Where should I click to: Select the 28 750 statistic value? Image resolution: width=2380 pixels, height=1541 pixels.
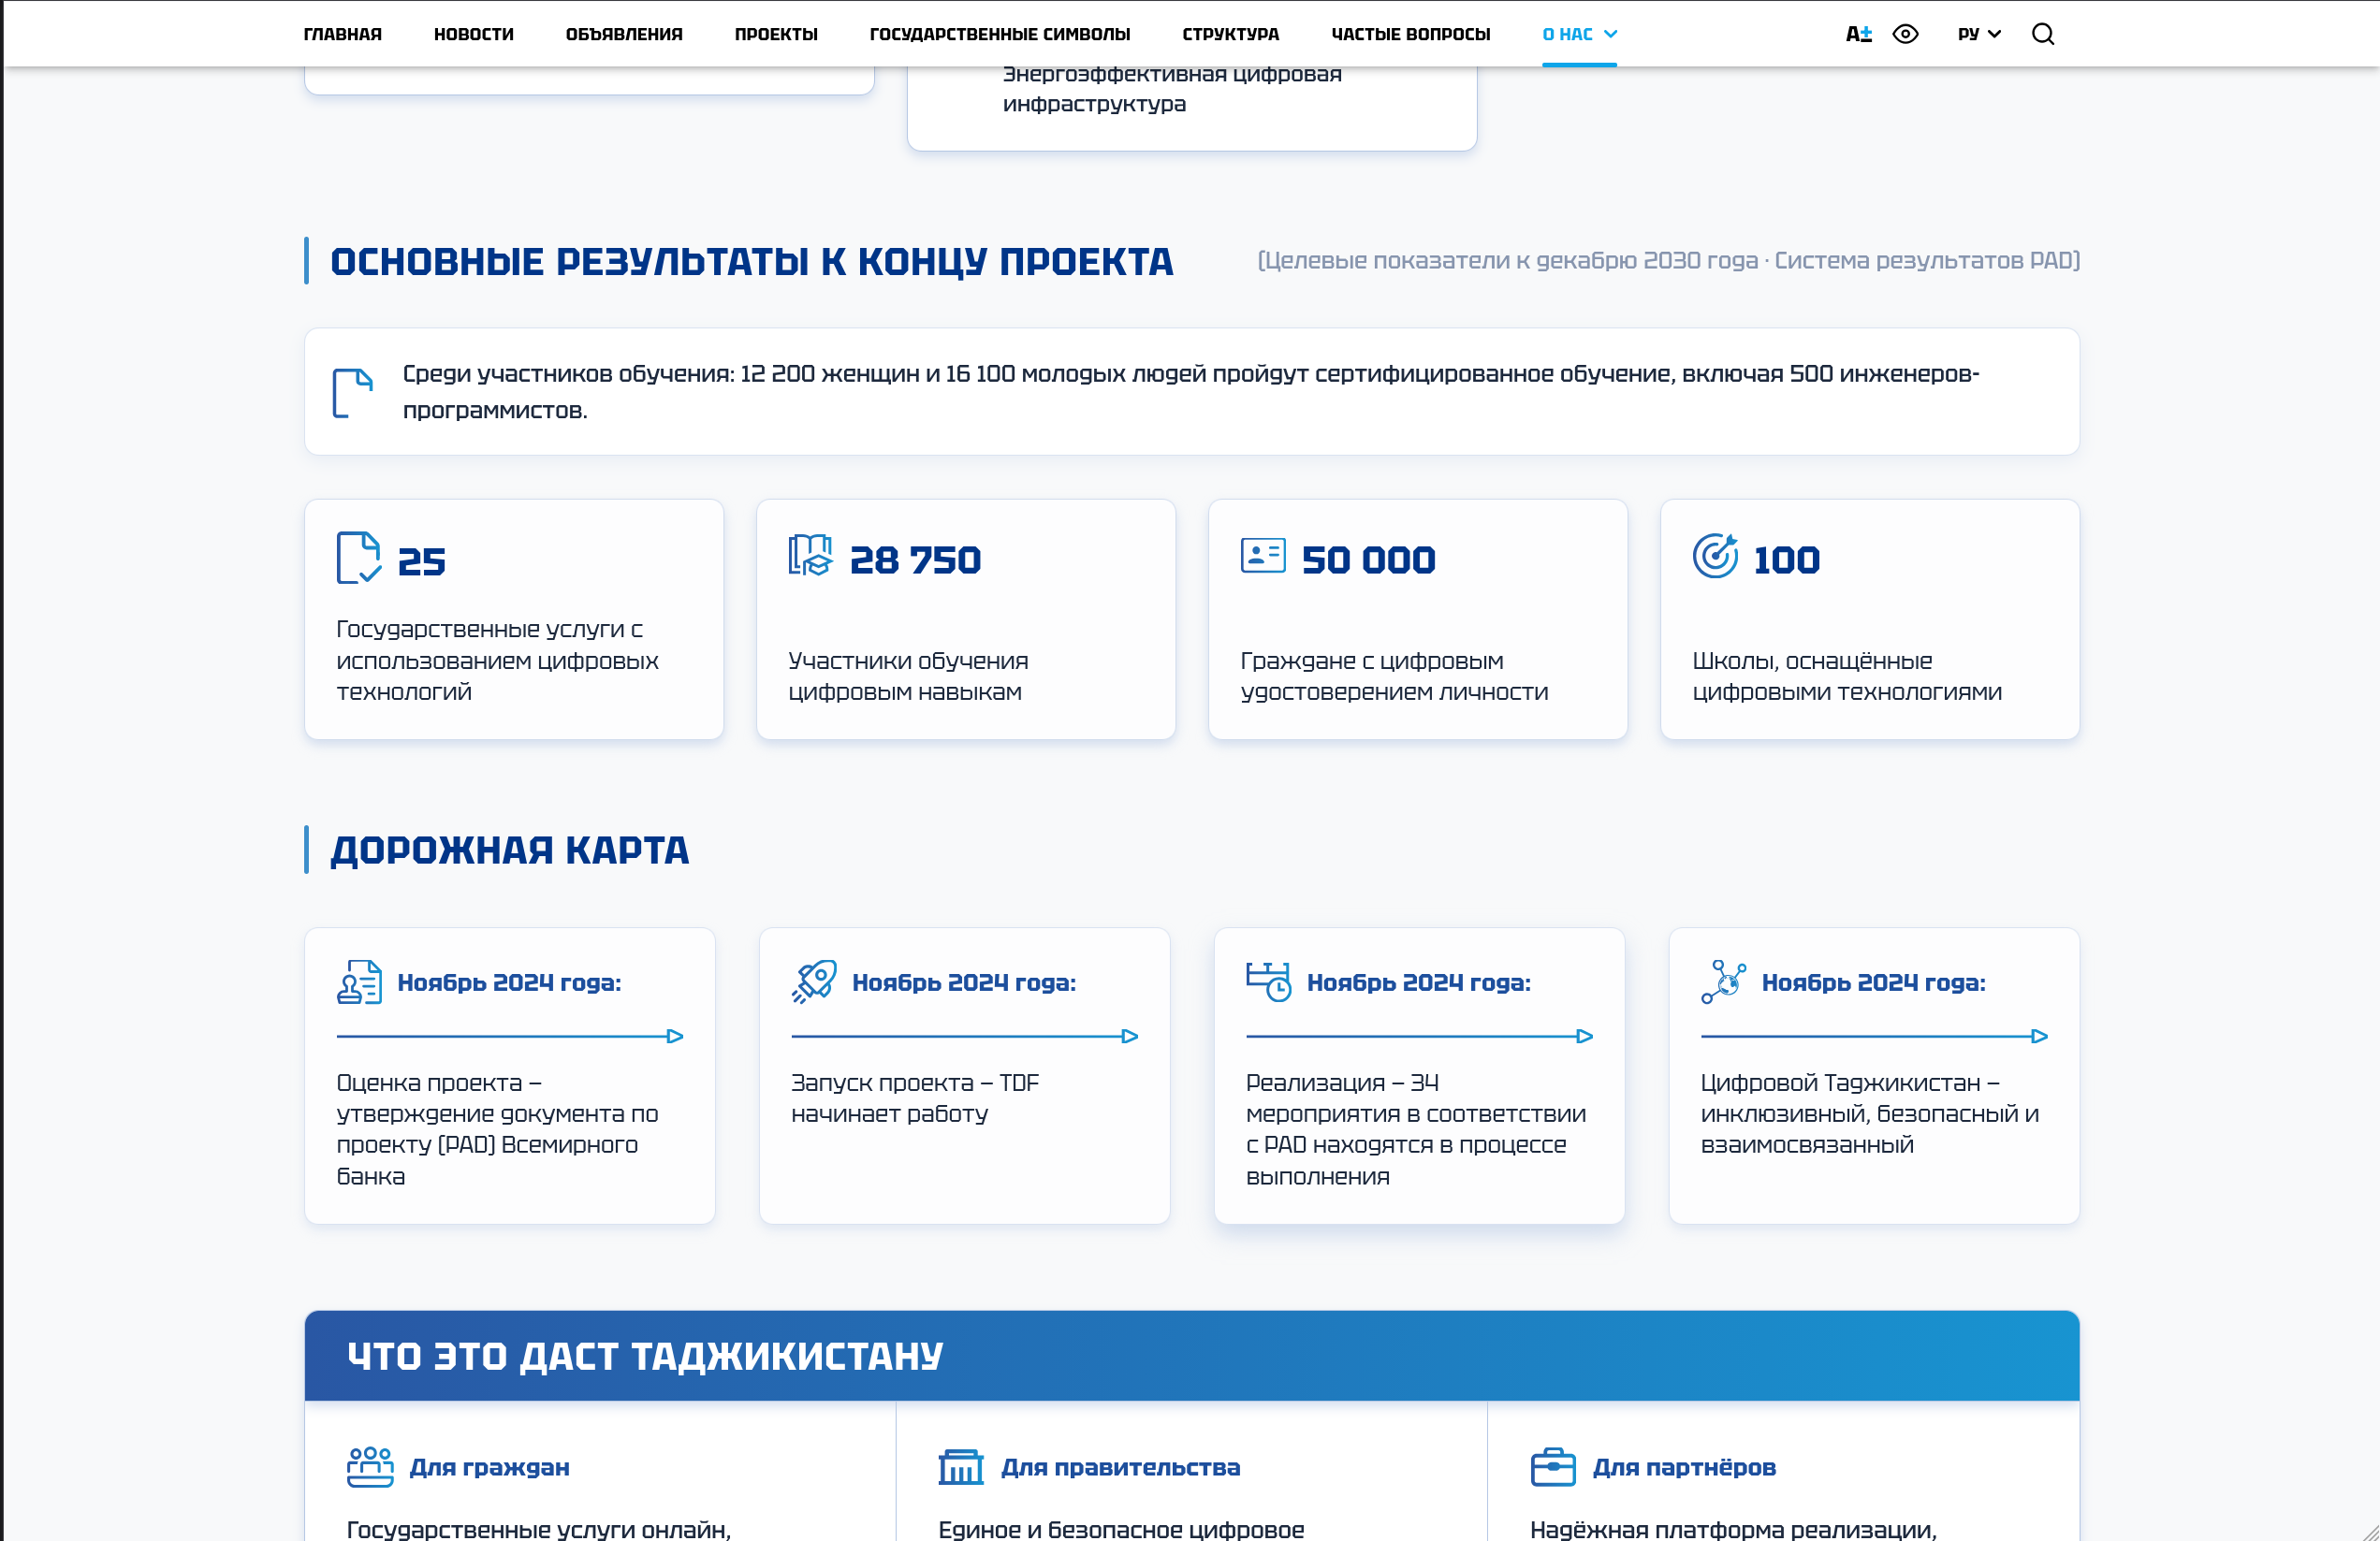(x=915, y=561)
